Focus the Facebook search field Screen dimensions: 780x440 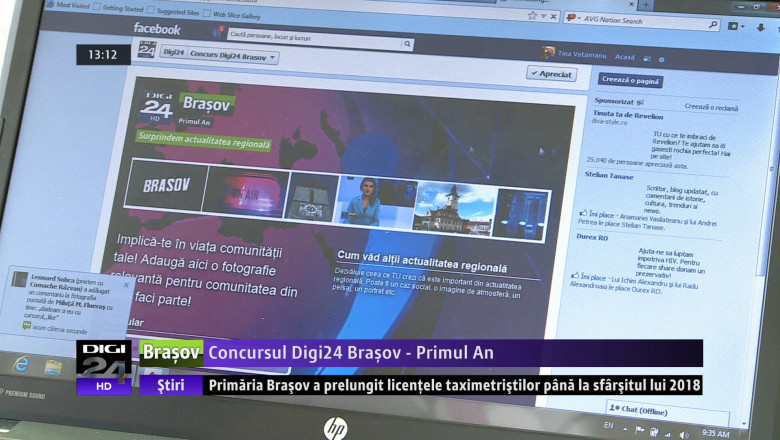click(x=315, y=39)
